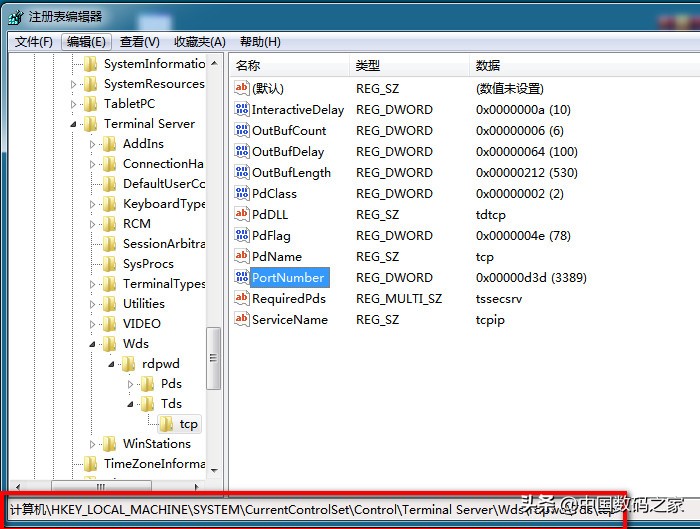Click the Registry Editor title bar icon
This screenshot has width=700, height=529.
pyautogui.click(x=14, y=17)
